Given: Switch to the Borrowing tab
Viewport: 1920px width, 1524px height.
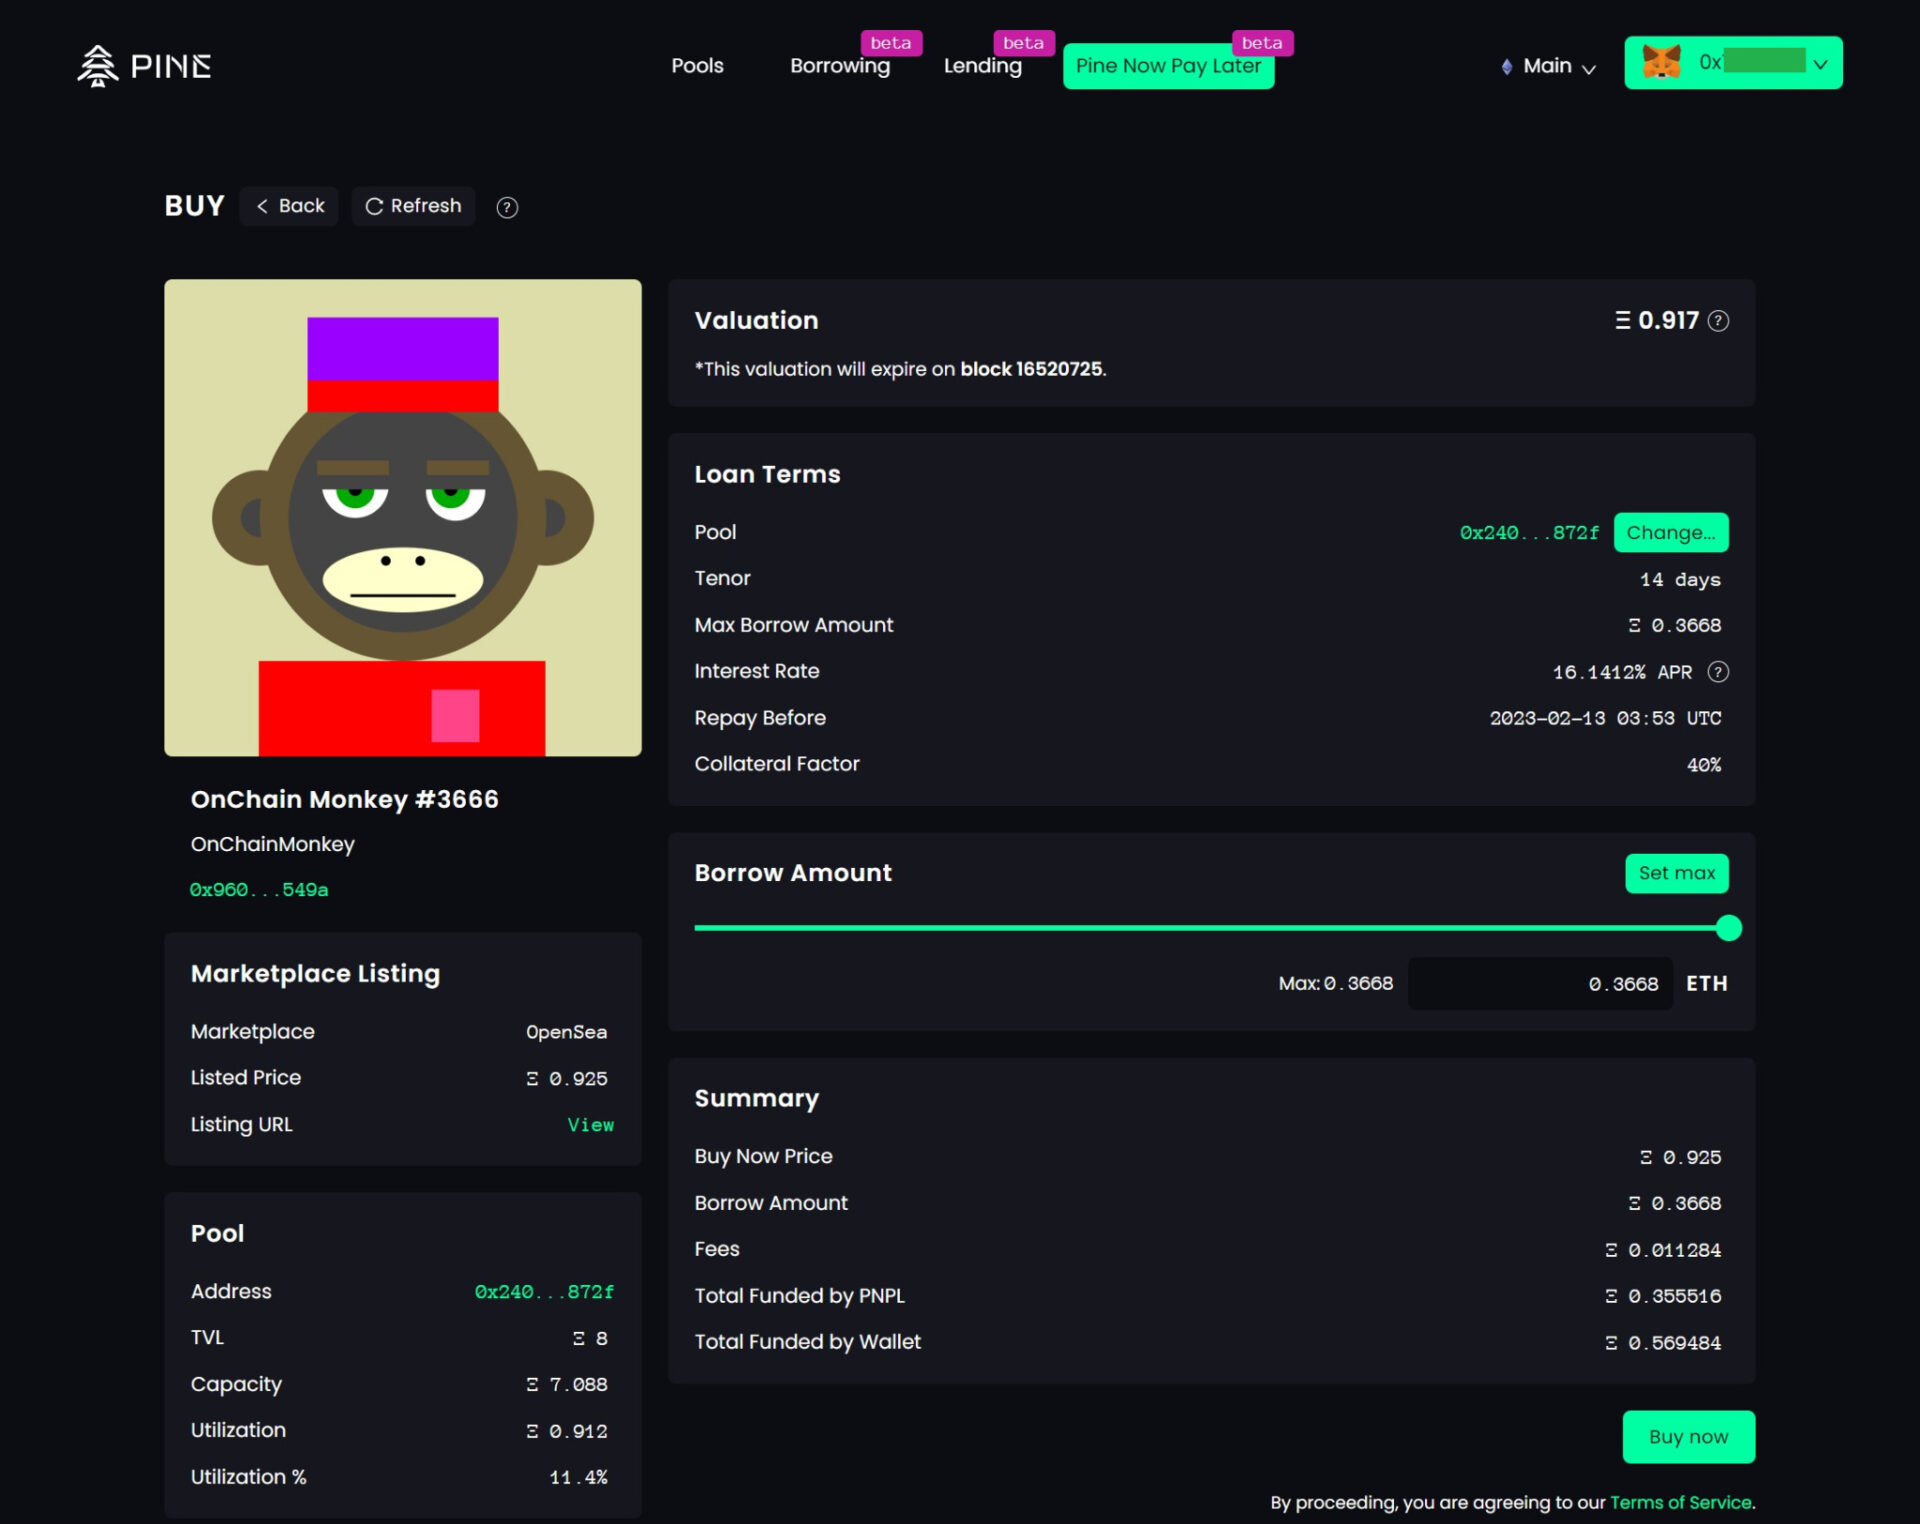Looking at the screenshot, I should tap(839, 66).
